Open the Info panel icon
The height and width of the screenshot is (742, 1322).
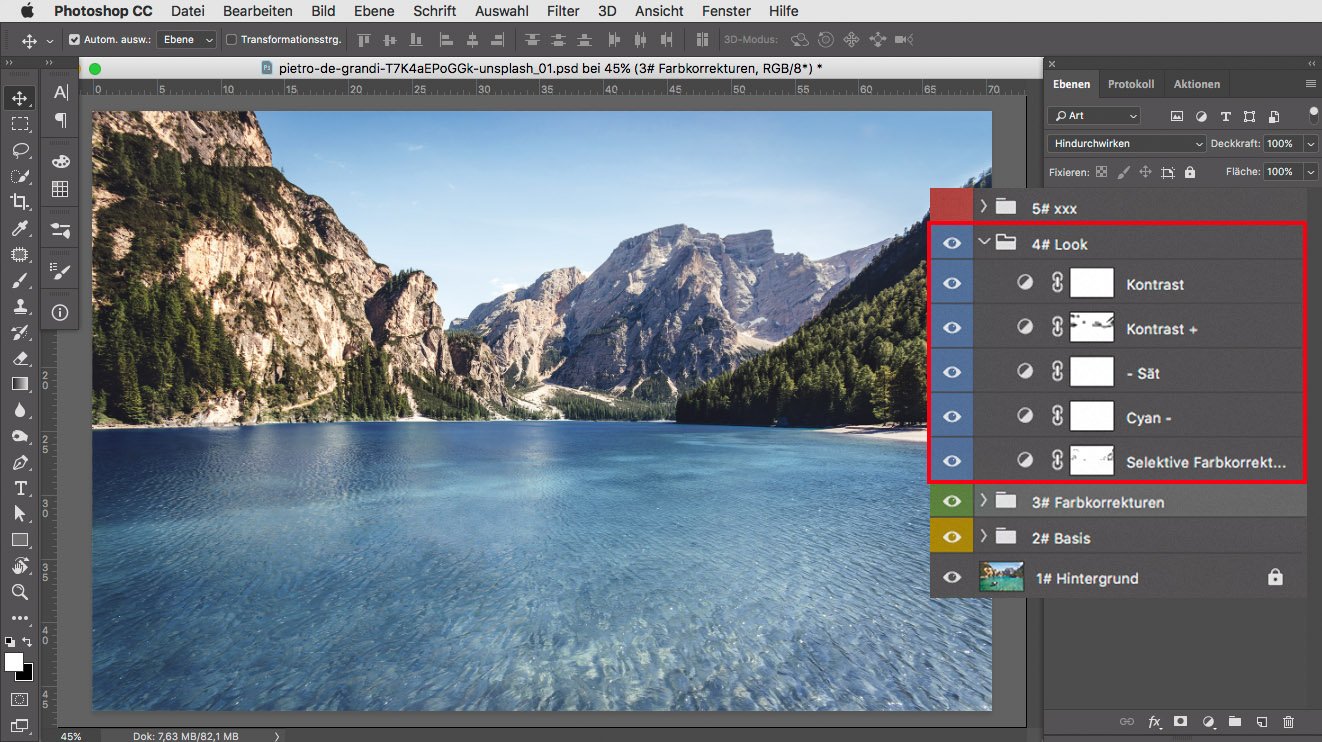(x=60, y=312)
